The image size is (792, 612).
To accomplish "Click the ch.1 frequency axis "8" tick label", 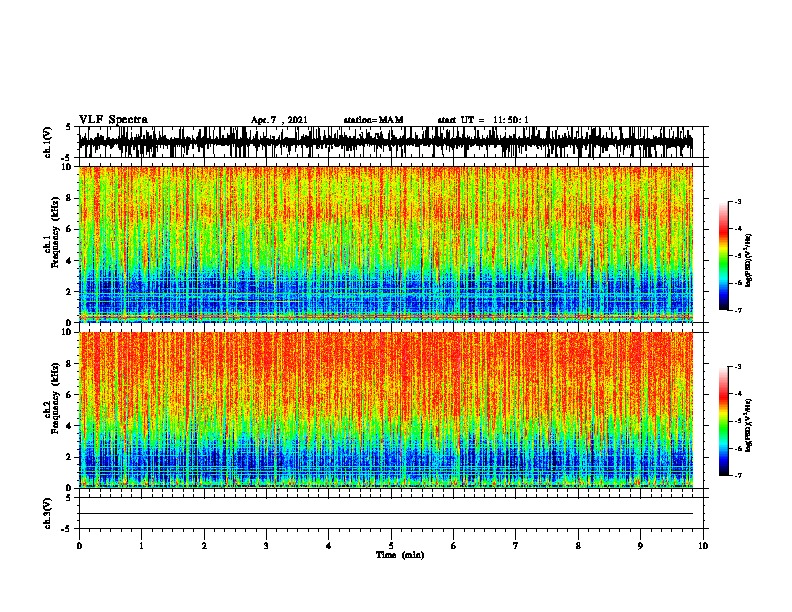I will [x=69, y=198].
